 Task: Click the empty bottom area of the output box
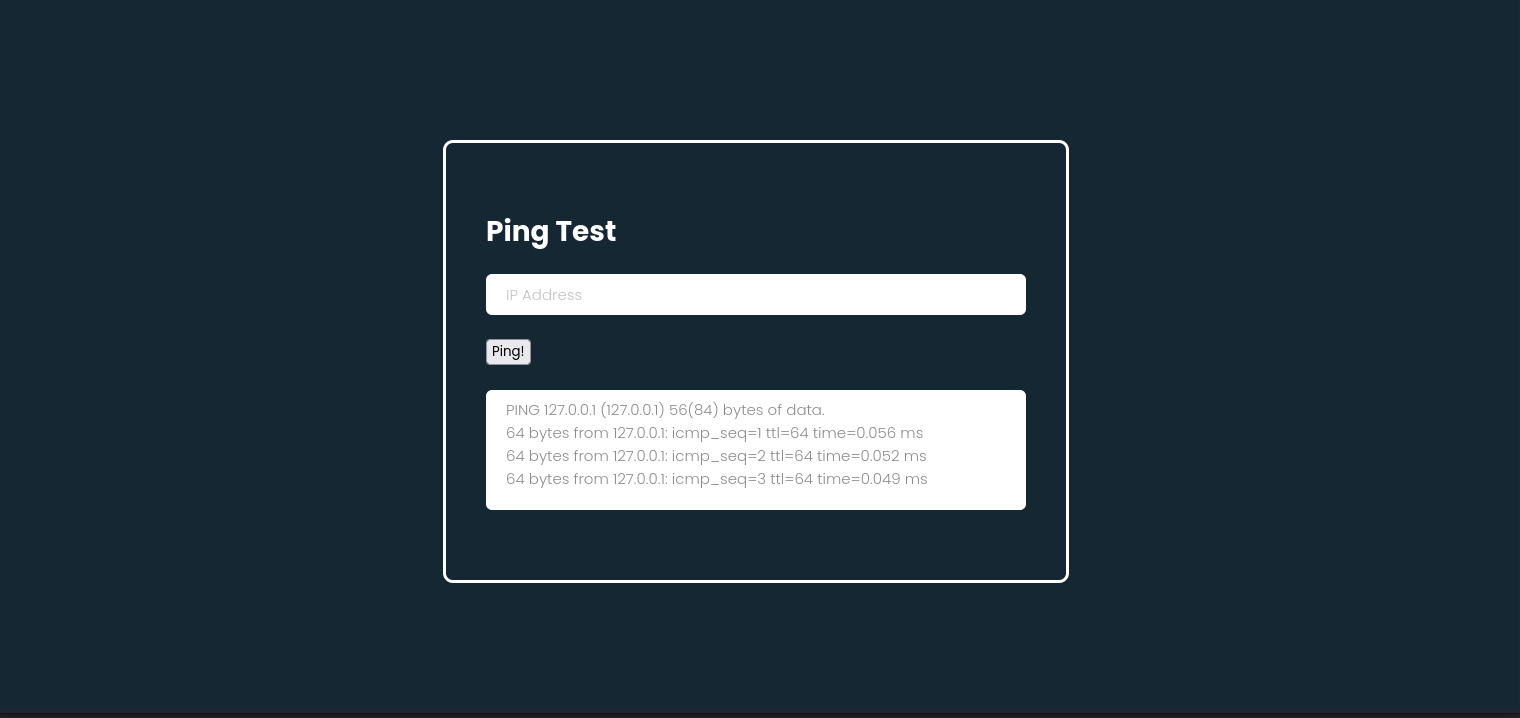tap(755, 499)
